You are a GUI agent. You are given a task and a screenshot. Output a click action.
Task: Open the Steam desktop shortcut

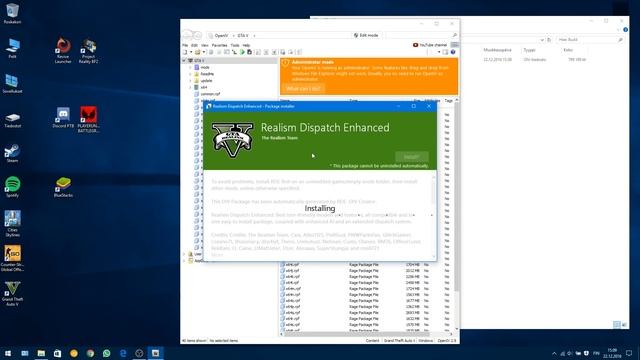coord(12,154)
